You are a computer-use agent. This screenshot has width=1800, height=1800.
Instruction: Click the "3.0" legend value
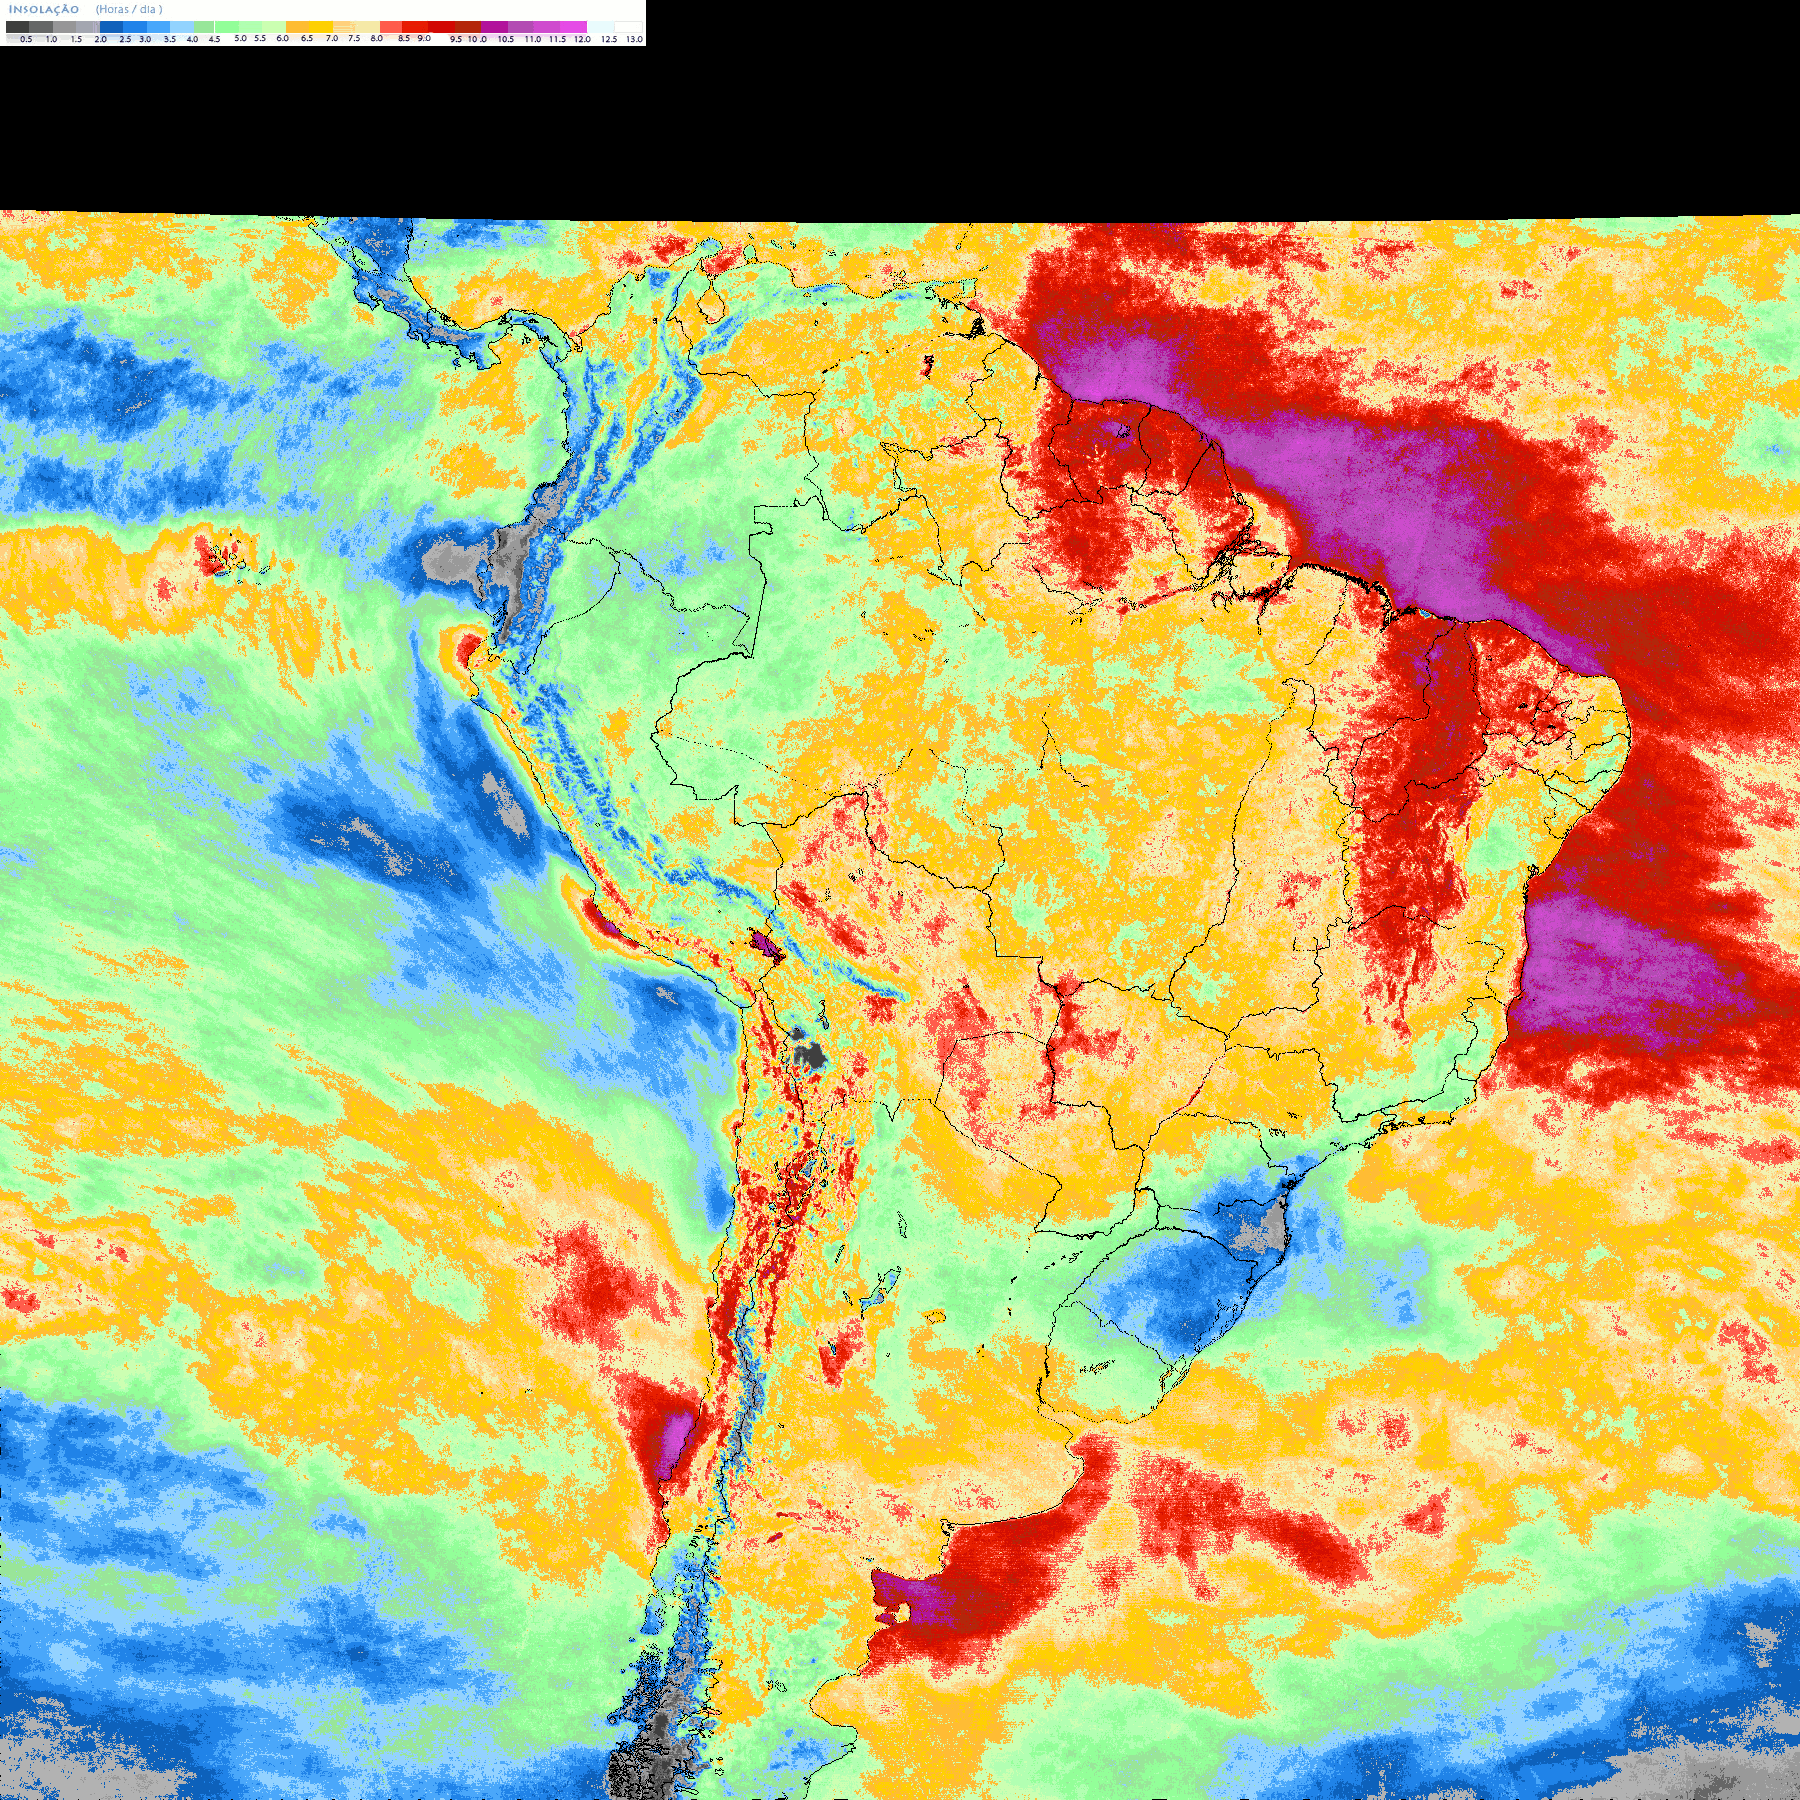[x=145, y=39]
